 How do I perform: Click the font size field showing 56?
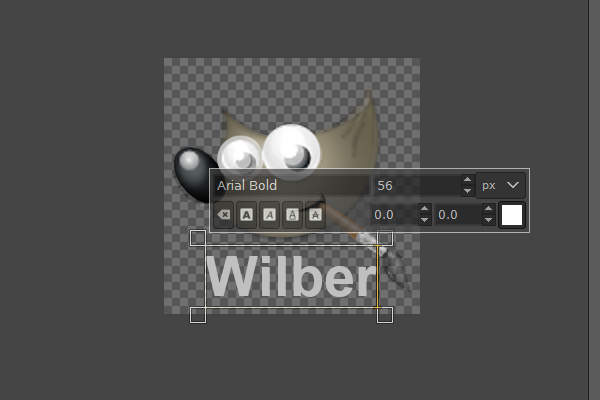point(416,186)
